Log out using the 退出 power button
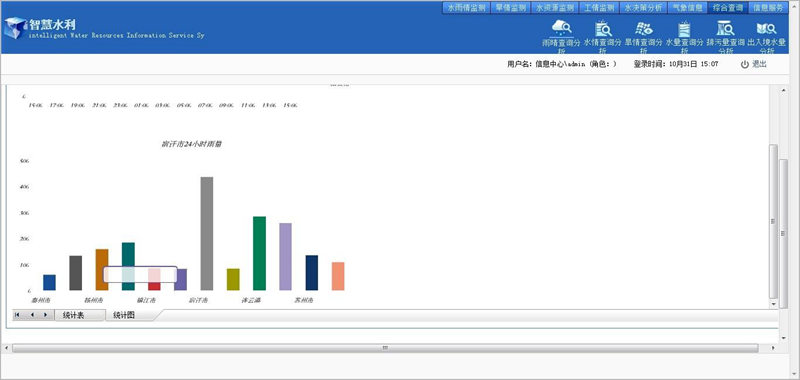The image size is (800, 380). click(754, 64)
